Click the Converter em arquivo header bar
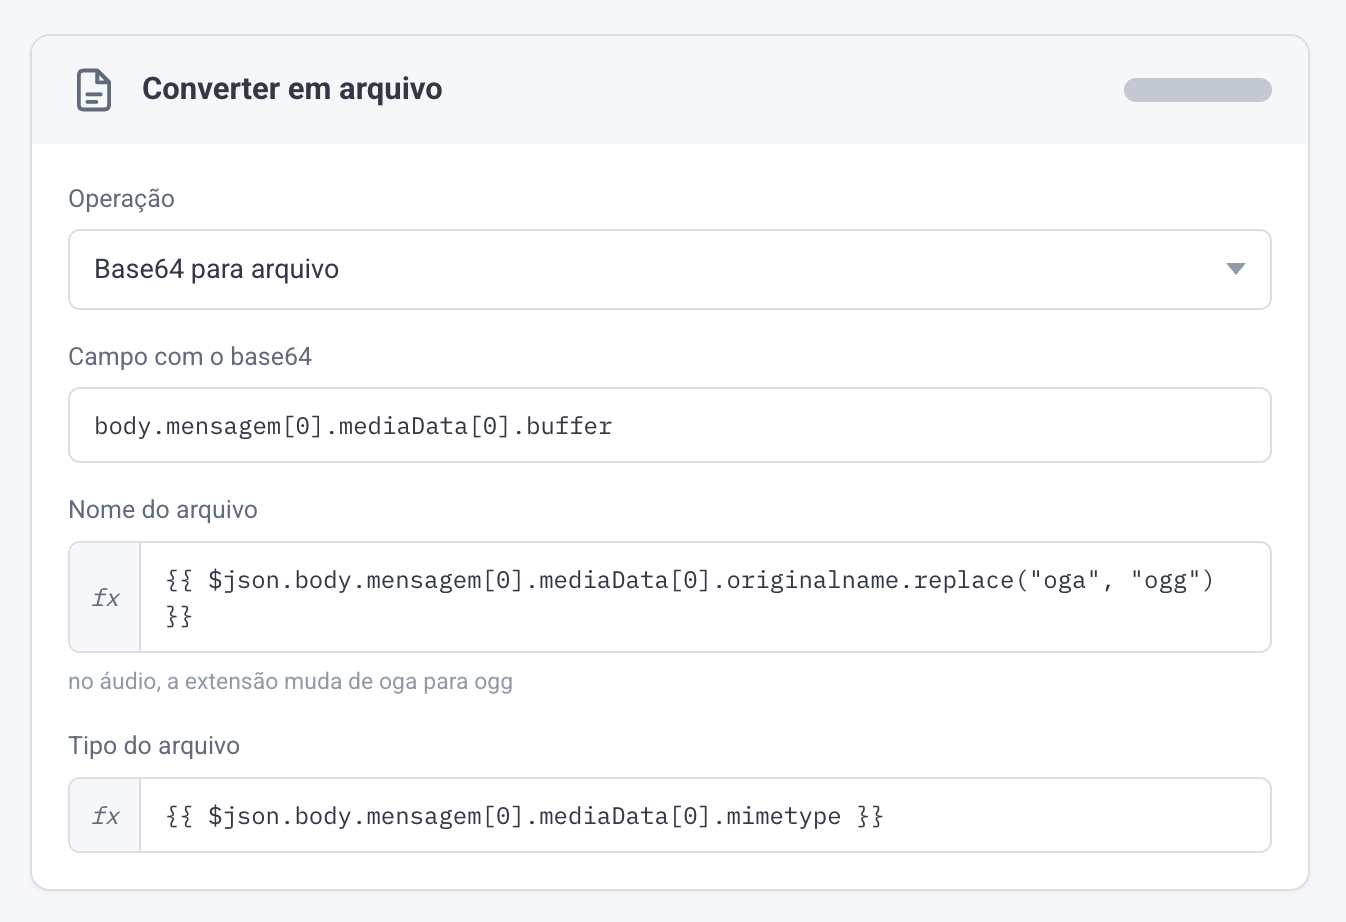1346x922 pixels. pos(670,90)
